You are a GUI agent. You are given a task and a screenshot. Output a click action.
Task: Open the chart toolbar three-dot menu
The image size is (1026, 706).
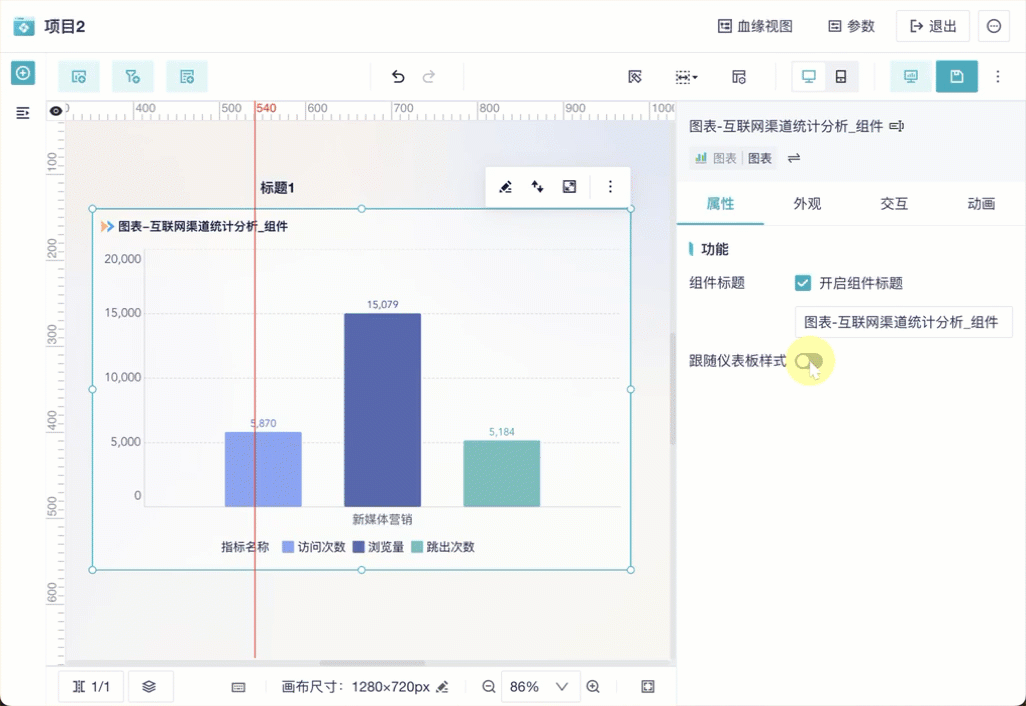point(610,187)
